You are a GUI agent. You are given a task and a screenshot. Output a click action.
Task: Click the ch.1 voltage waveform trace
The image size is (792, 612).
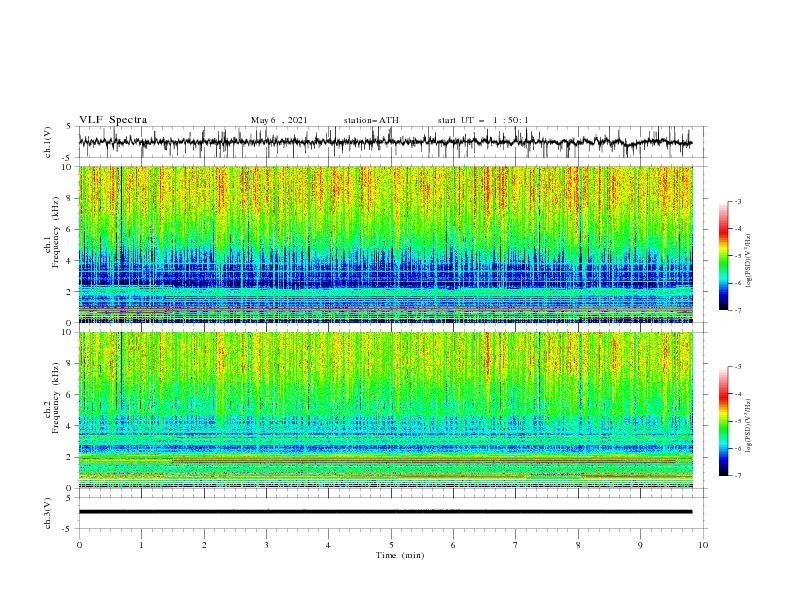click(385, 142)
